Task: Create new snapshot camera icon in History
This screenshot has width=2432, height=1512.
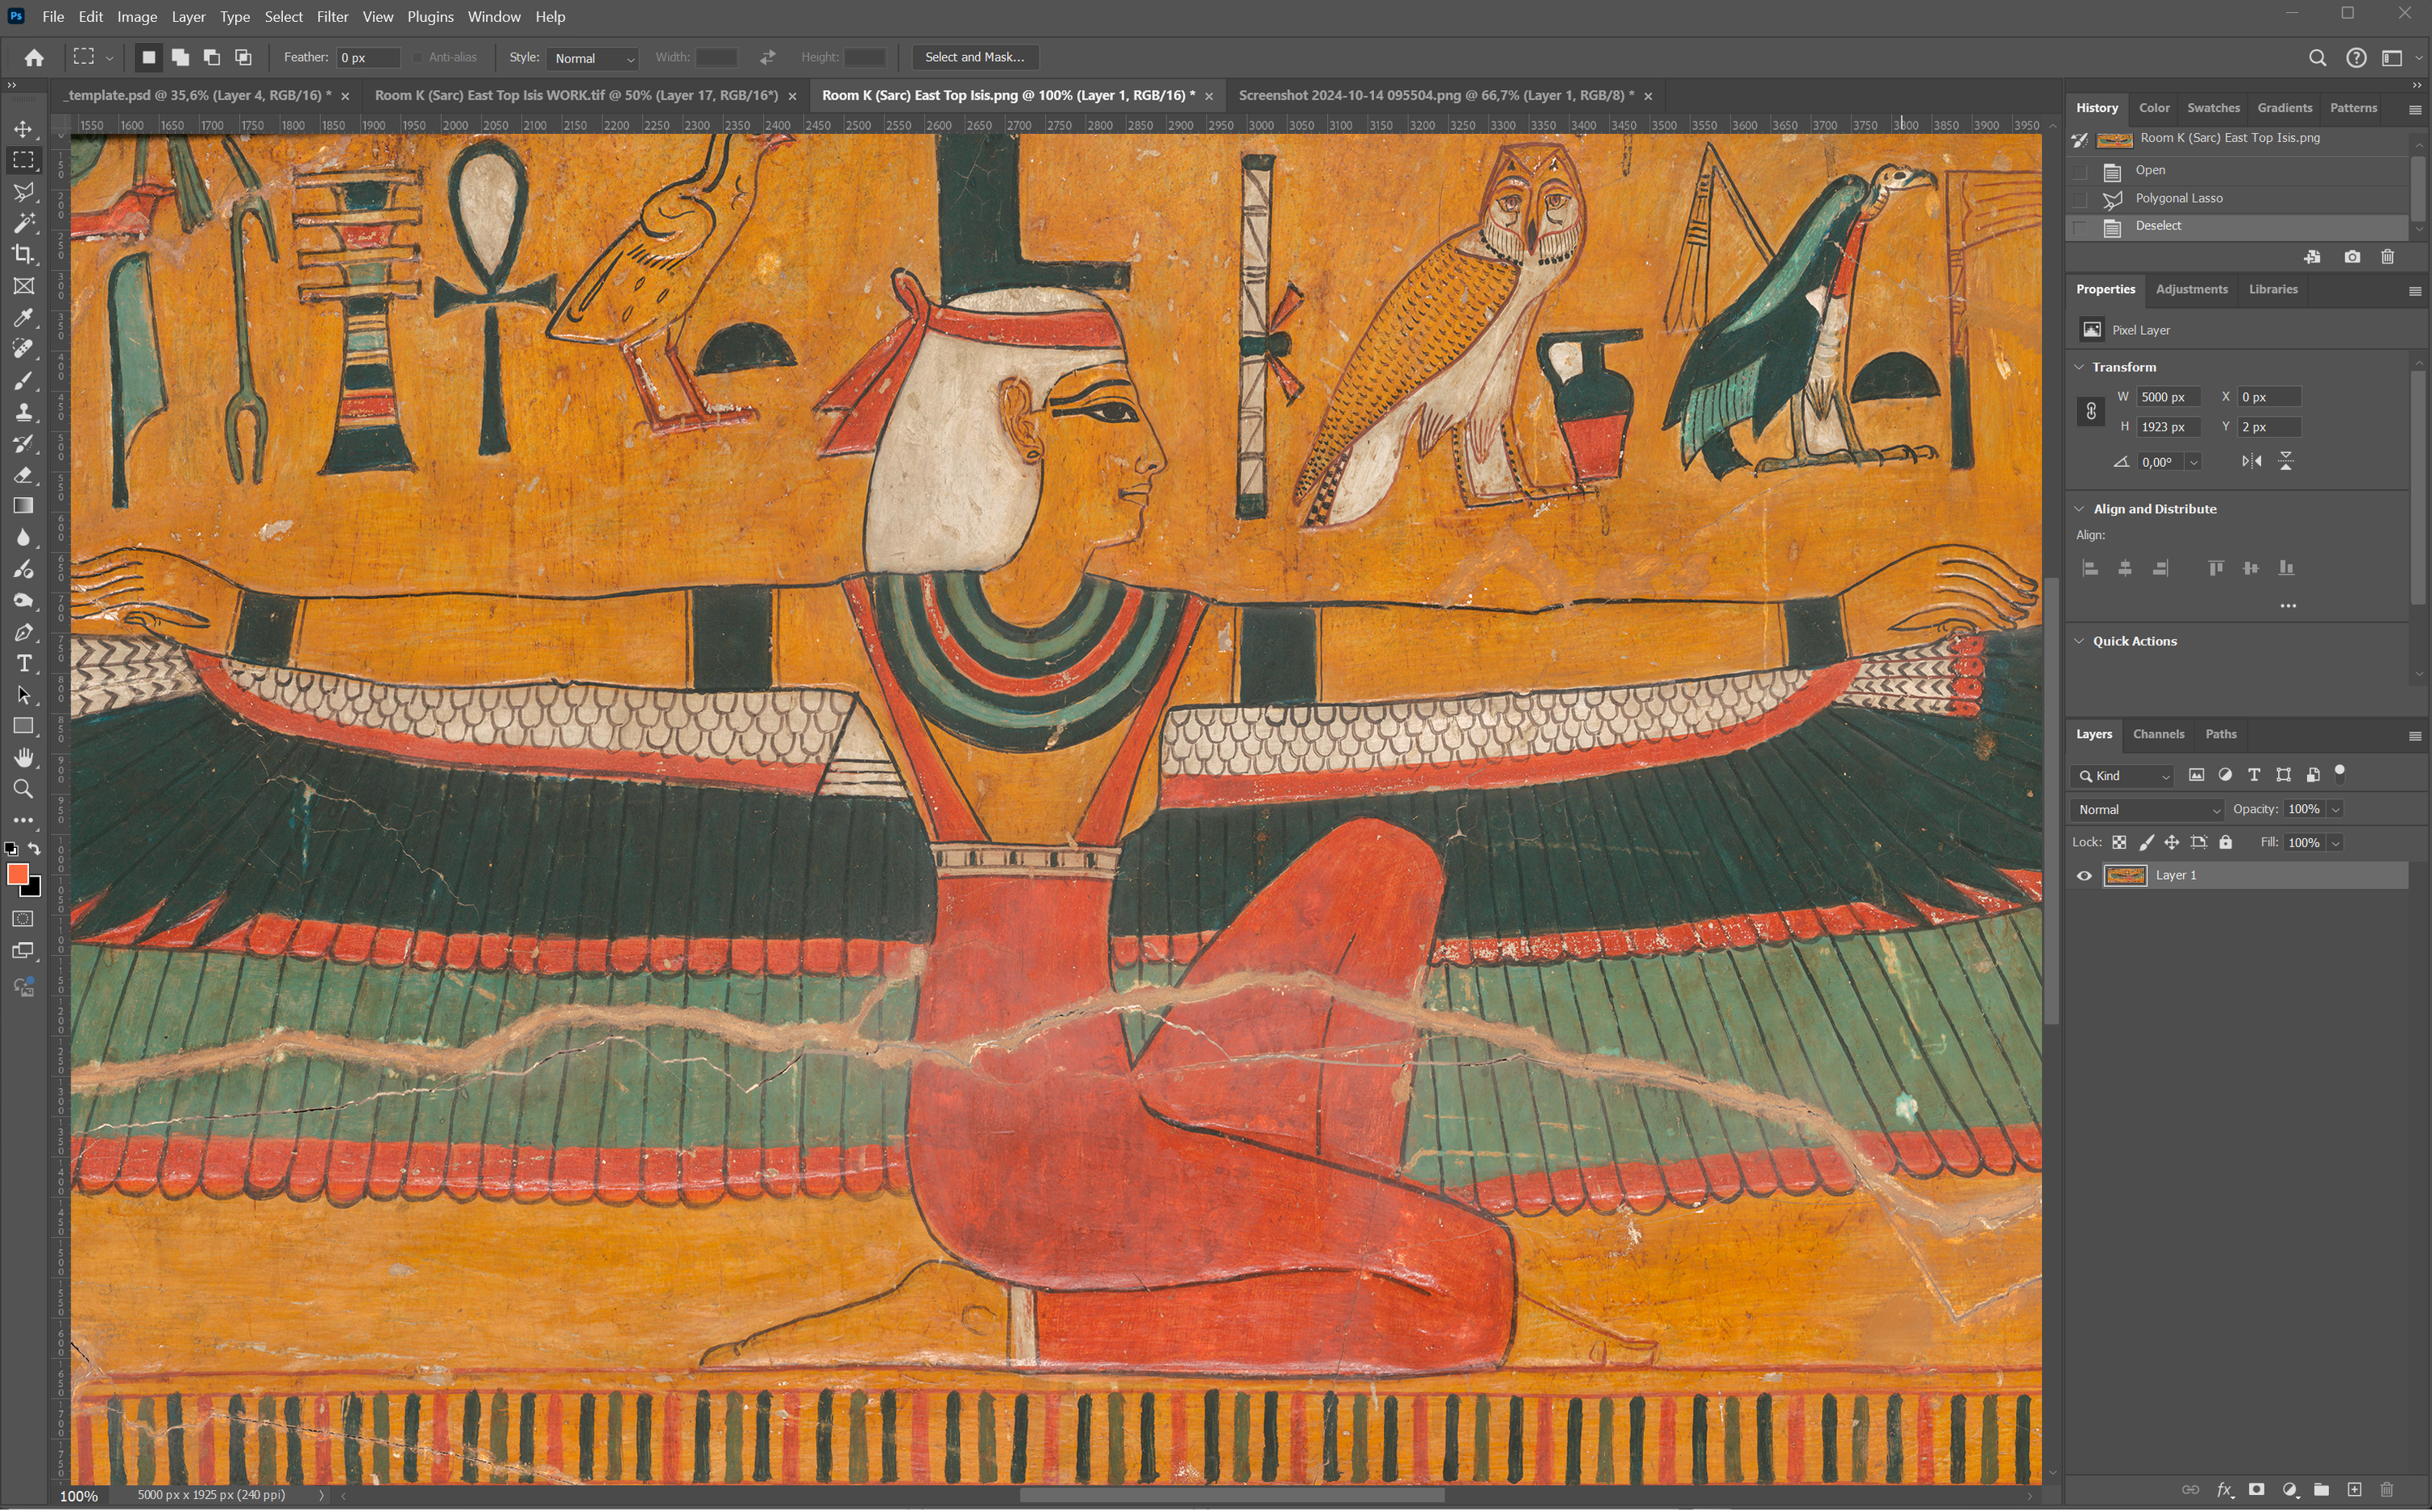Action: click(2352, 257)
